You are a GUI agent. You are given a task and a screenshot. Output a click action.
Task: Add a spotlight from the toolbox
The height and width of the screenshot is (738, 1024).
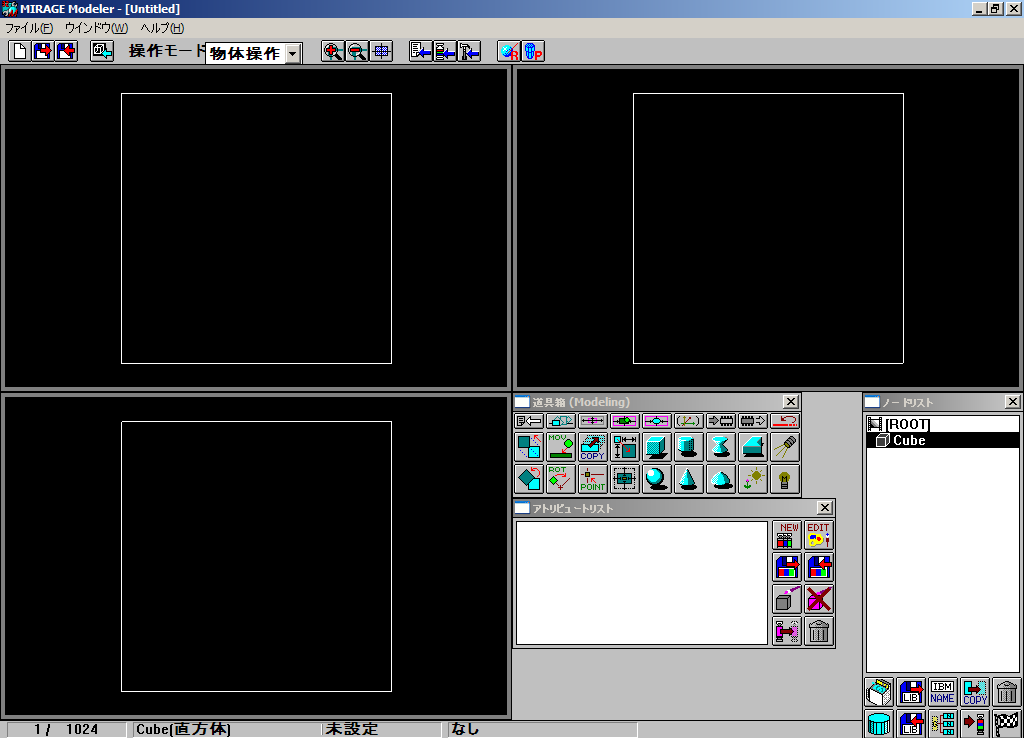click(785, 447)
